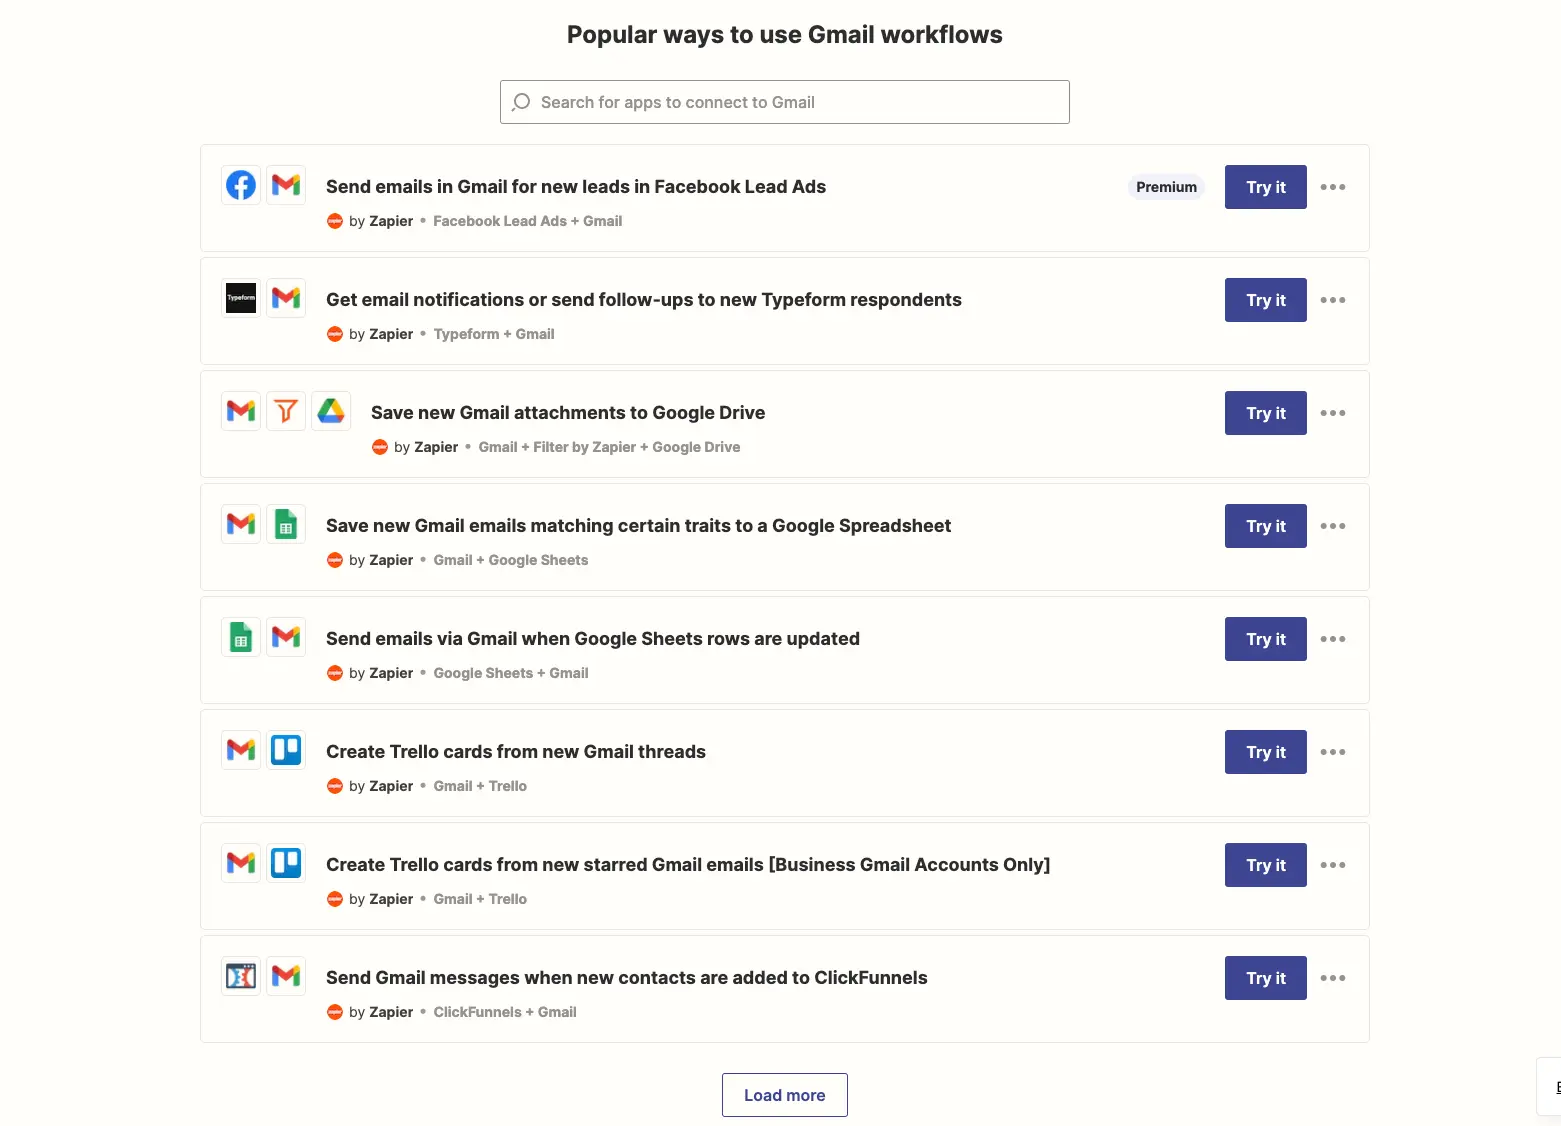Expand the options menu for the Google Drive workflow
The image size is (1561, 1126).
coord(1333,413)
